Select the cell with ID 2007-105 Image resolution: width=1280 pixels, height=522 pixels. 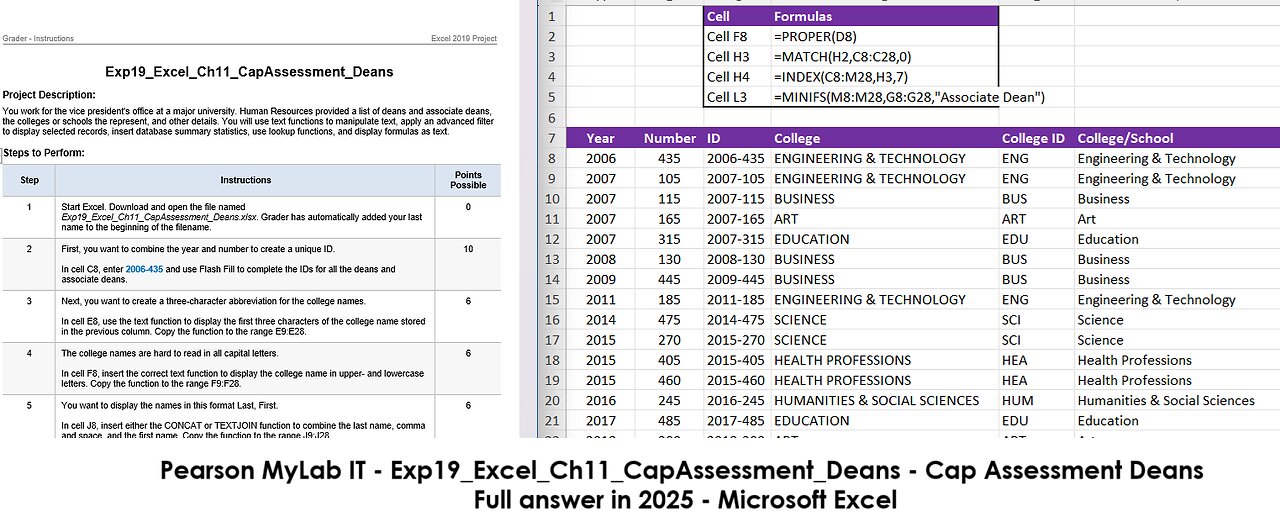pos(737,178)
